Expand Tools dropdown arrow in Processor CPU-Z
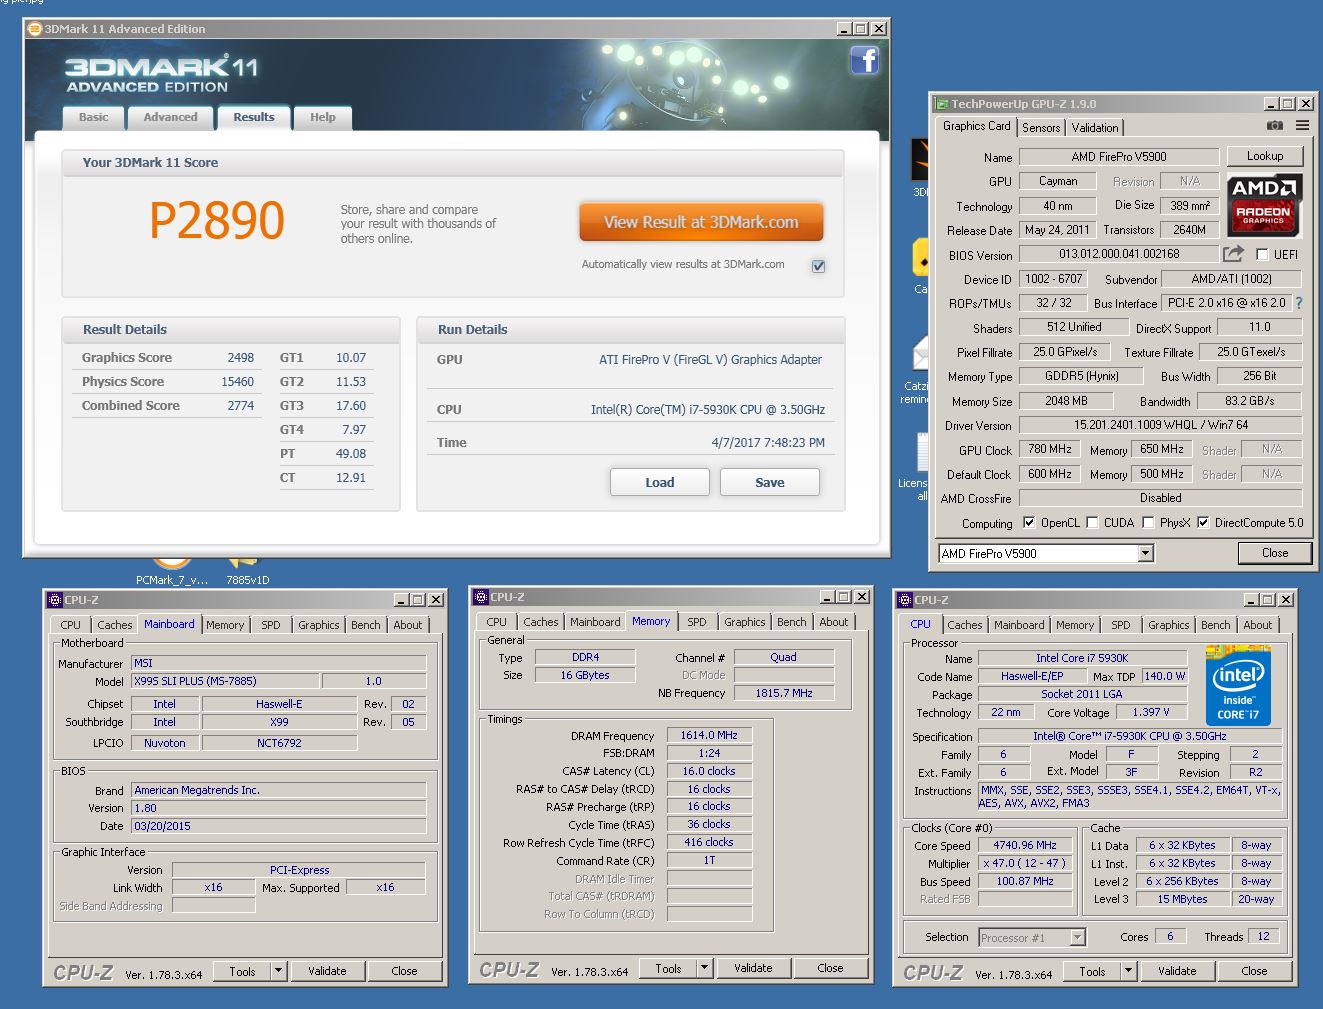Screen dimensions: 1323x1009 point(1128,970)
